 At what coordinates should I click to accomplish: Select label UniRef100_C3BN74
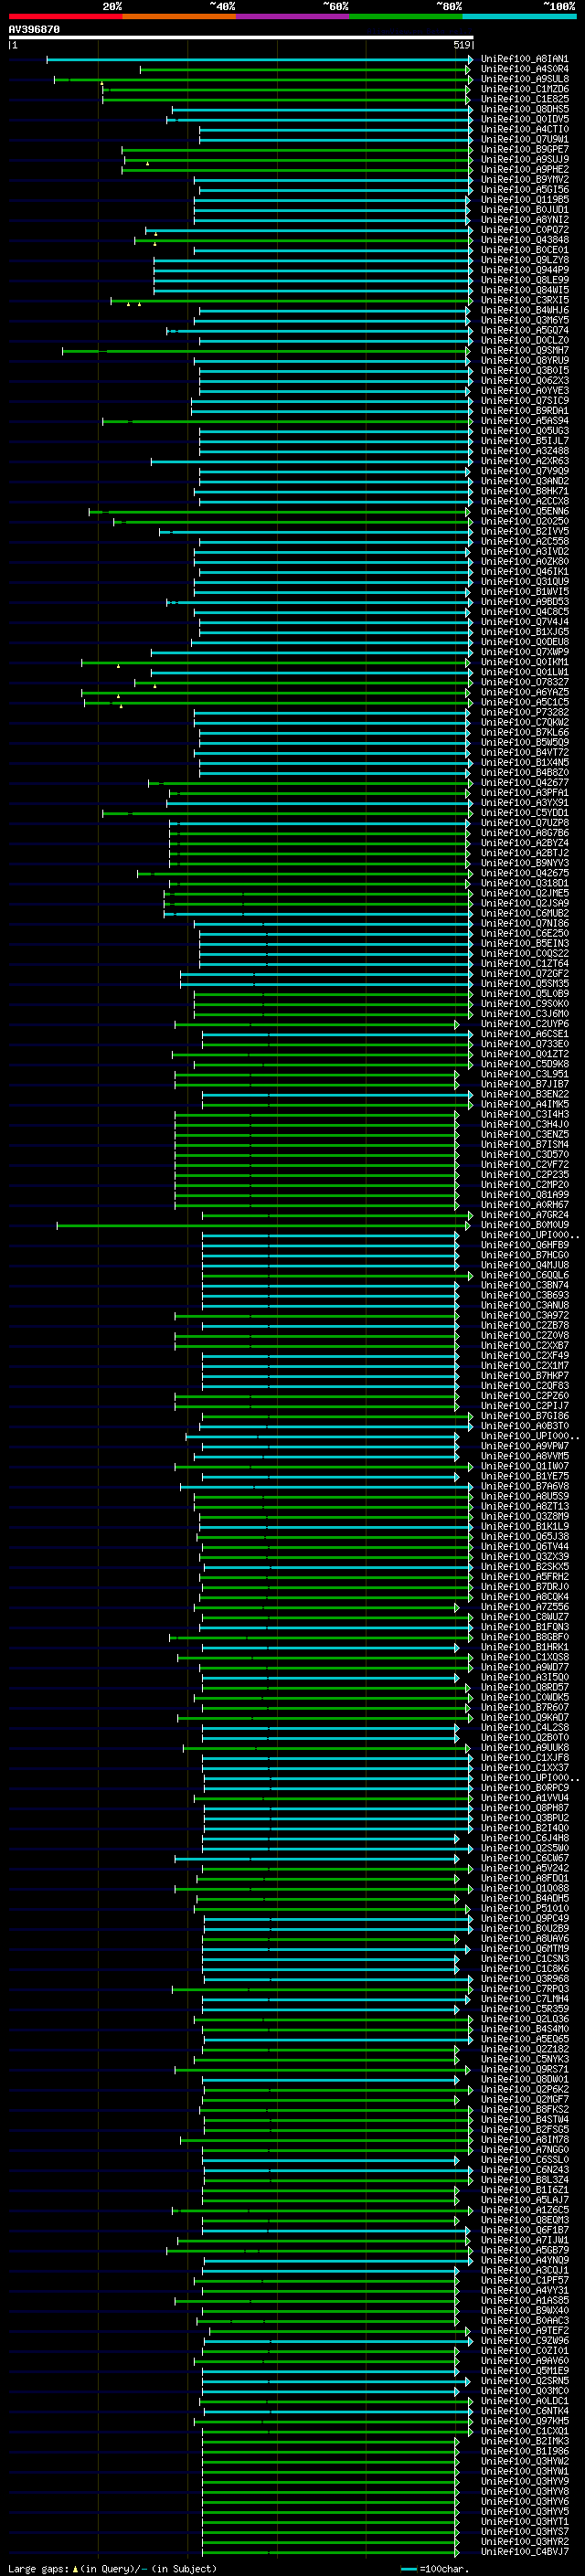(525, 1285)
